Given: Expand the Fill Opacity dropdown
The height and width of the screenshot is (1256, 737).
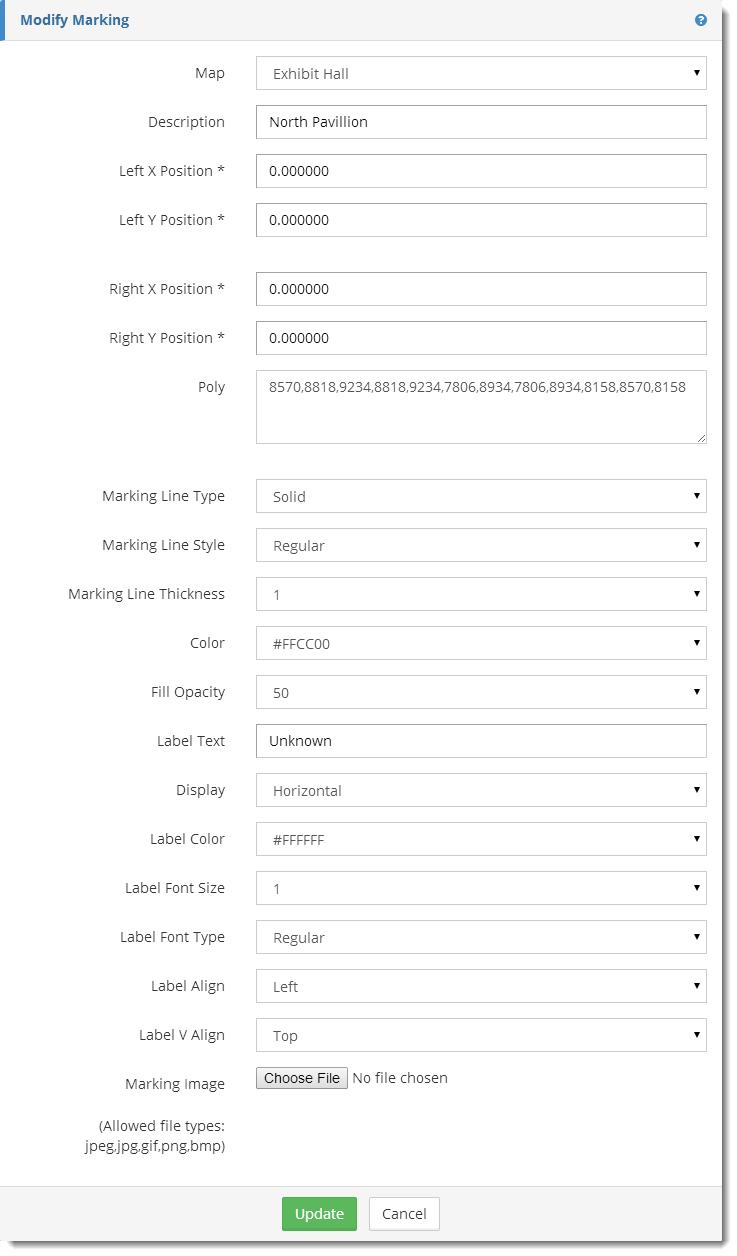Looking at the screenshot, I should point(481,692).
